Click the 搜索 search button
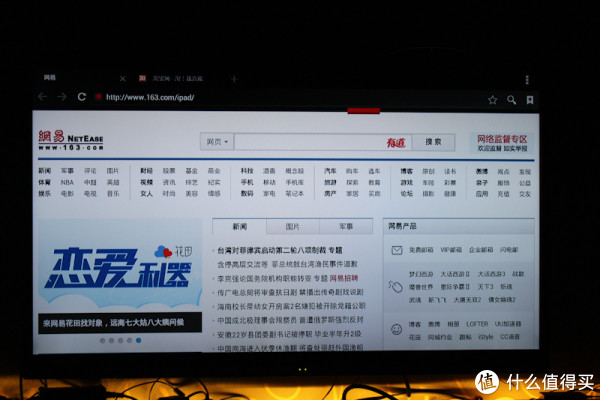The image size is (600, 400). (433, 142)
